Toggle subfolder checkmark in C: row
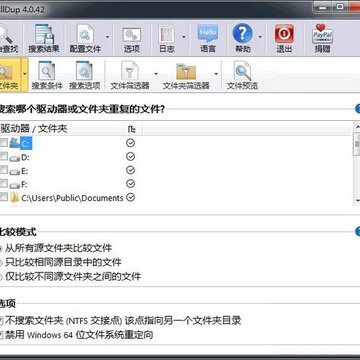The image size is (360, 360). tap(131, 143)
